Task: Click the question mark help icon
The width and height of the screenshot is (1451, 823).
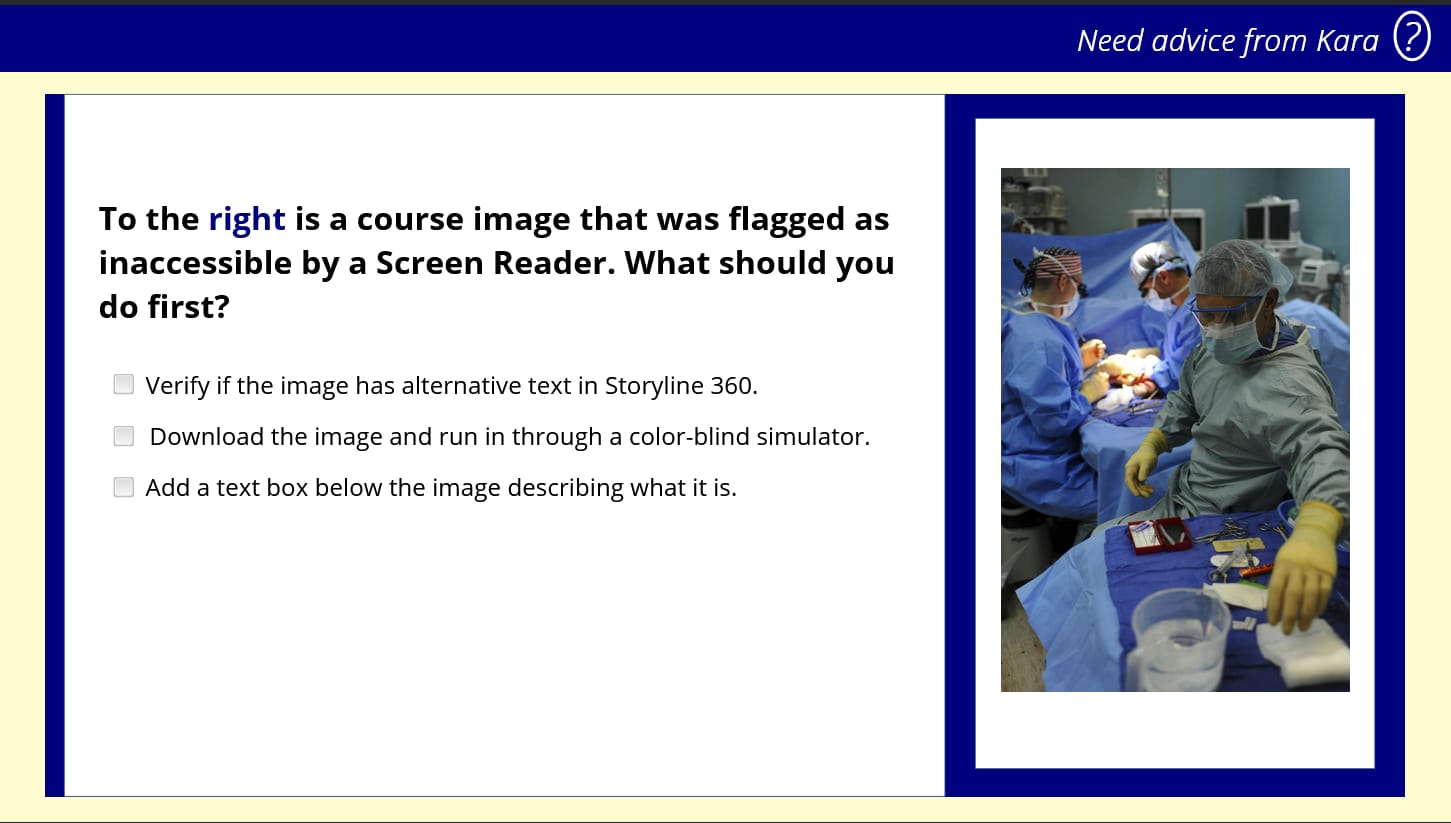Action: [1411, 38]
